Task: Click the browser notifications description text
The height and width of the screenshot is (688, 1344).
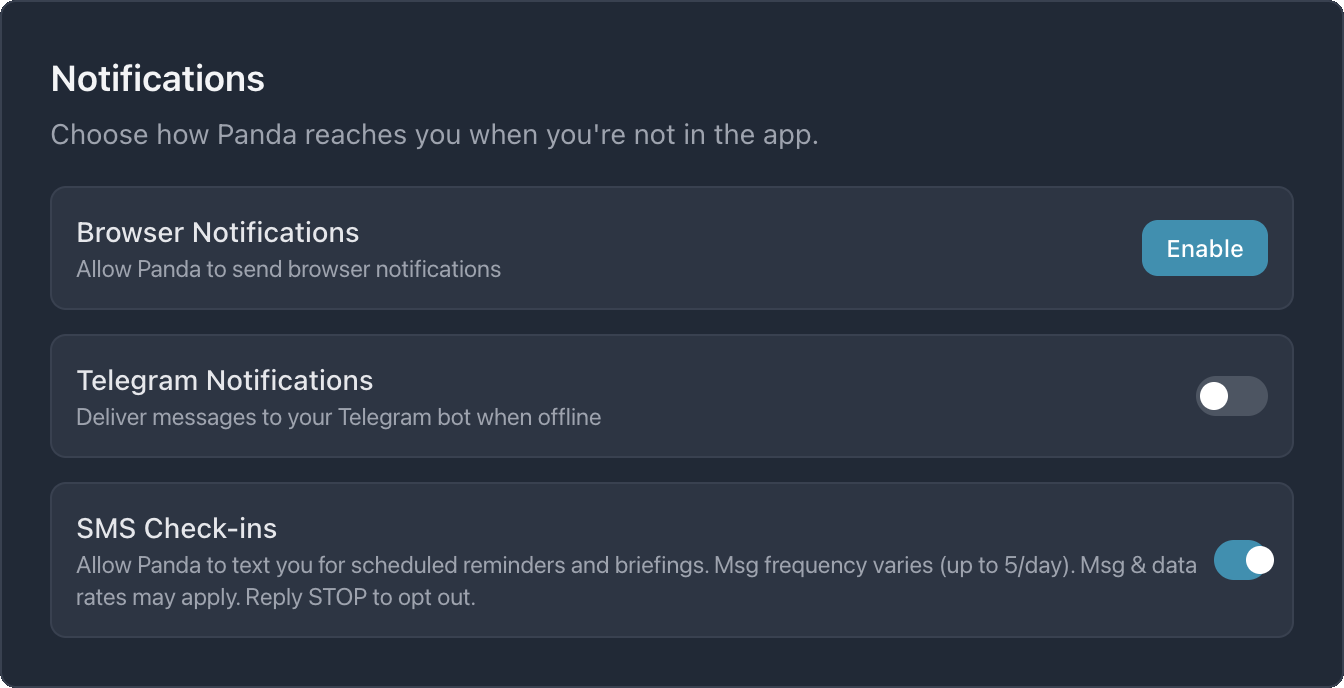Action: [x=288, y=269]
